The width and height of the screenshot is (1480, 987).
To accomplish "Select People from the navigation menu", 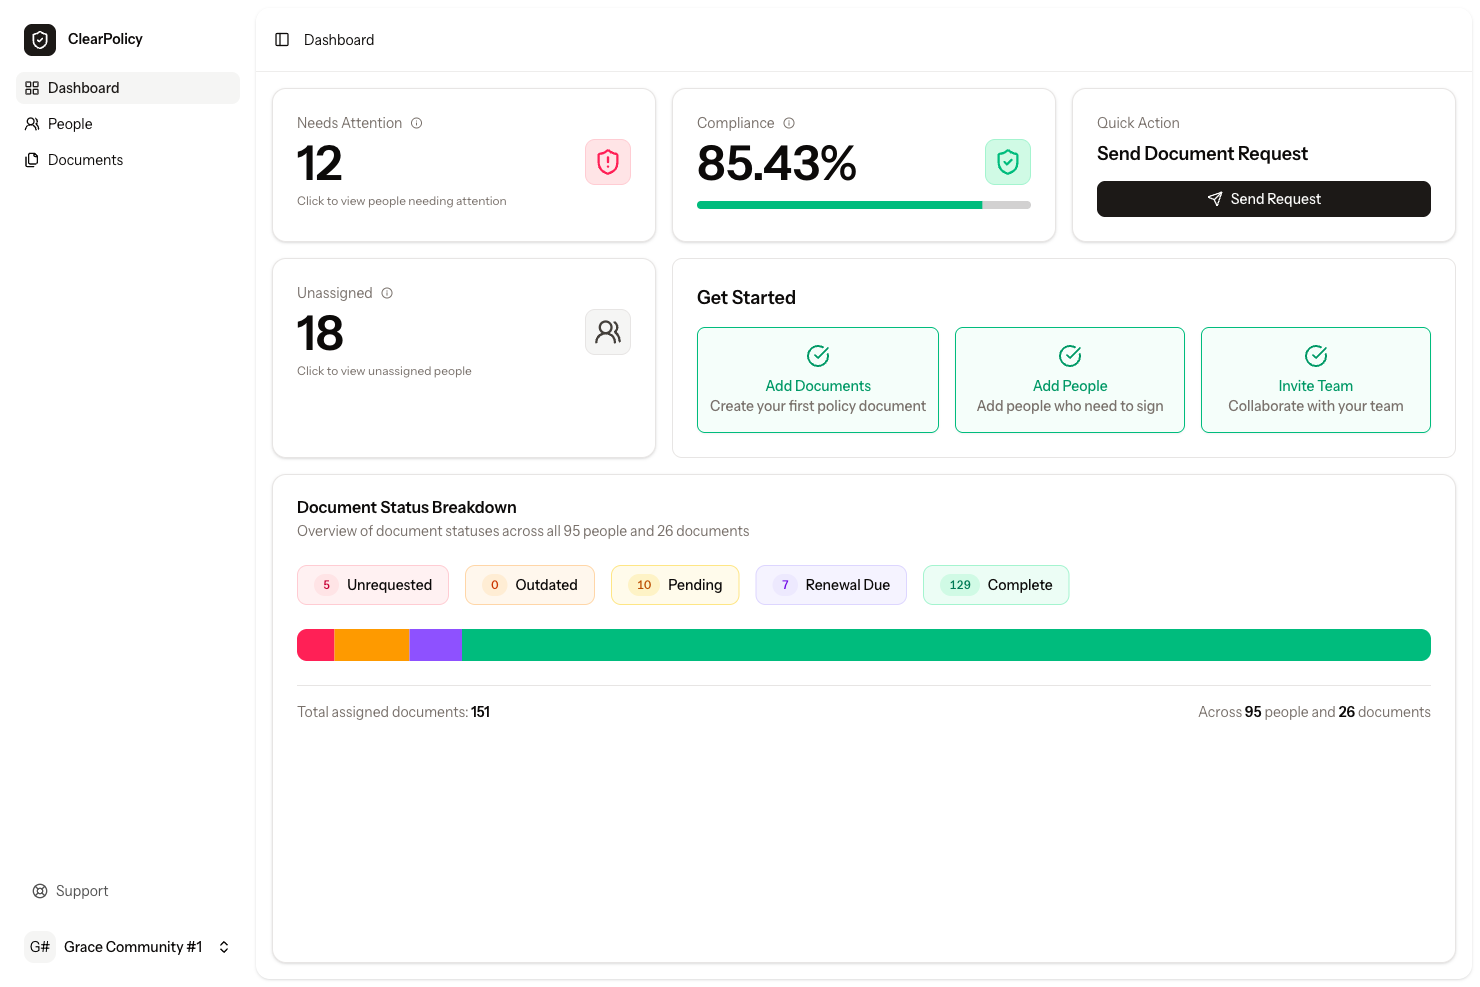I will [x=70, y=123].
